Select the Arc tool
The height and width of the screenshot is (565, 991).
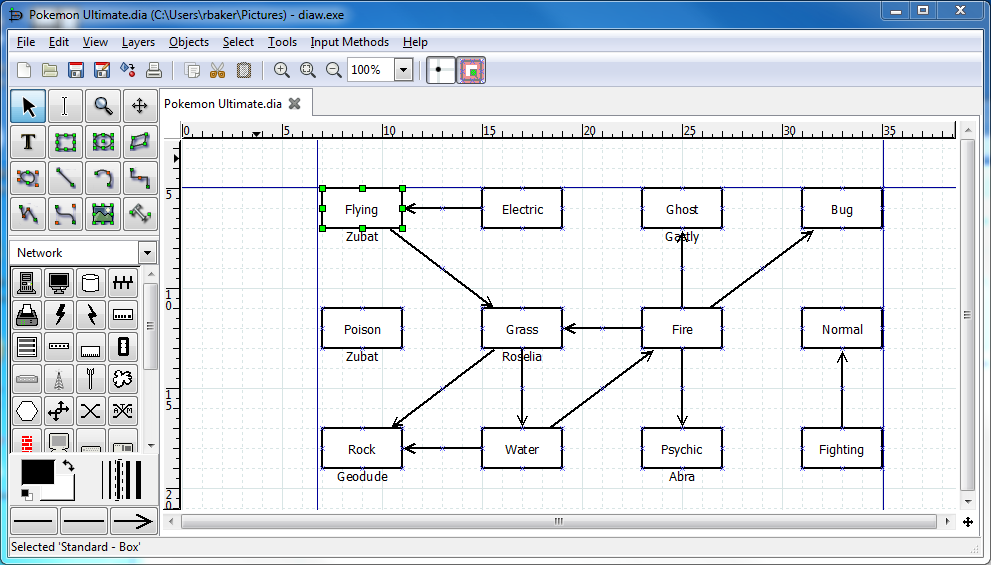click(x=102, y=178)
